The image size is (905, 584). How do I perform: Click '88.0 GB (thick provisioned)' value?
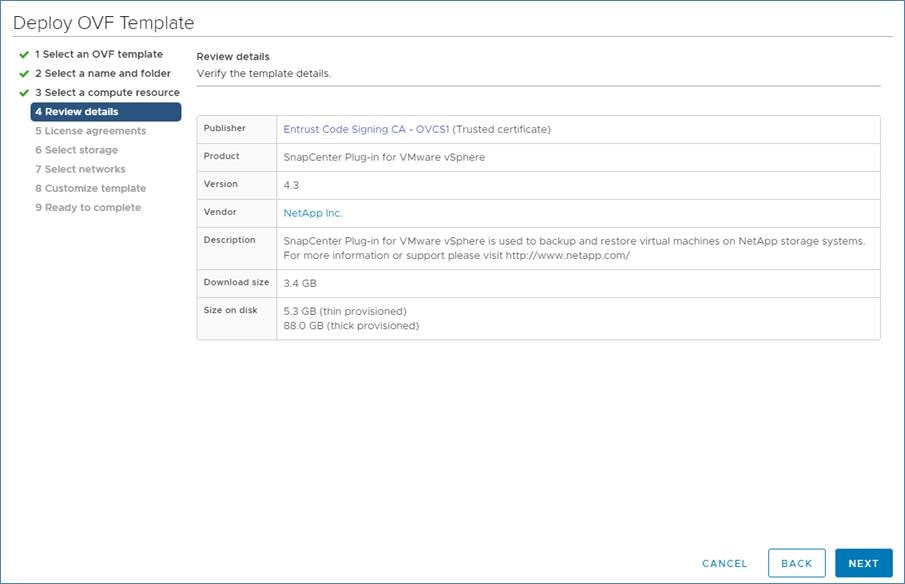[x=351, y=325]
